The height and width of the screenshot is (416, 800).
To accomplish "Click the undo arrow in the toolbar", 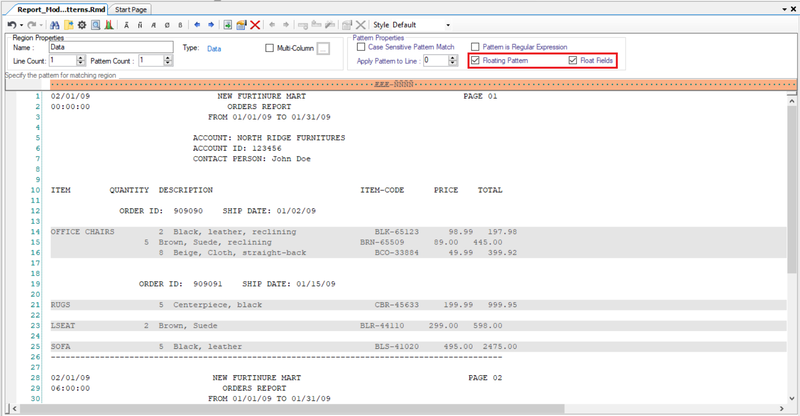I will point(10,24).
